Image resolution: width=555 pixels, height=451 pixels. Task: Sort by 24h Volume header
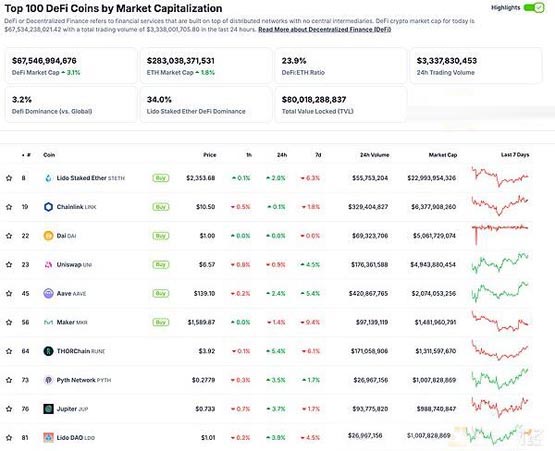click(374, 155)
